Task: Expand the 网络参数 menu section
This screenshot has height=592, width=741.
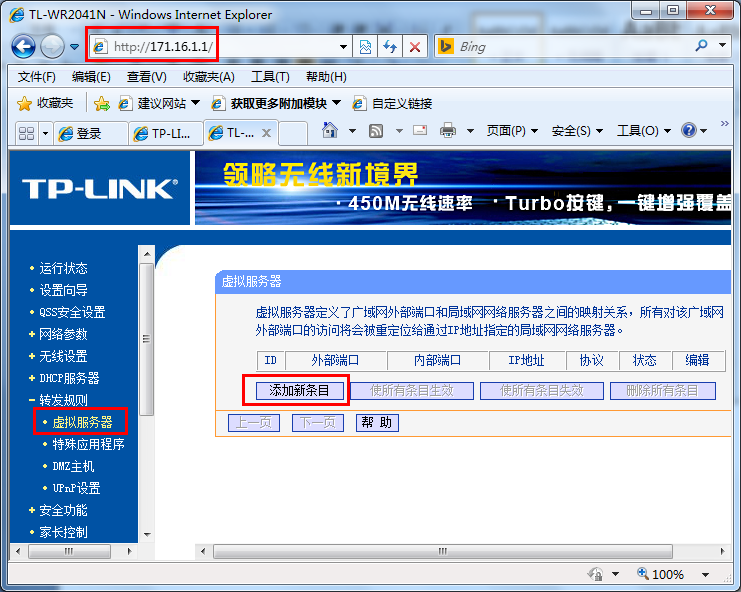Action: pyautogui.click(x=63, y=335)
